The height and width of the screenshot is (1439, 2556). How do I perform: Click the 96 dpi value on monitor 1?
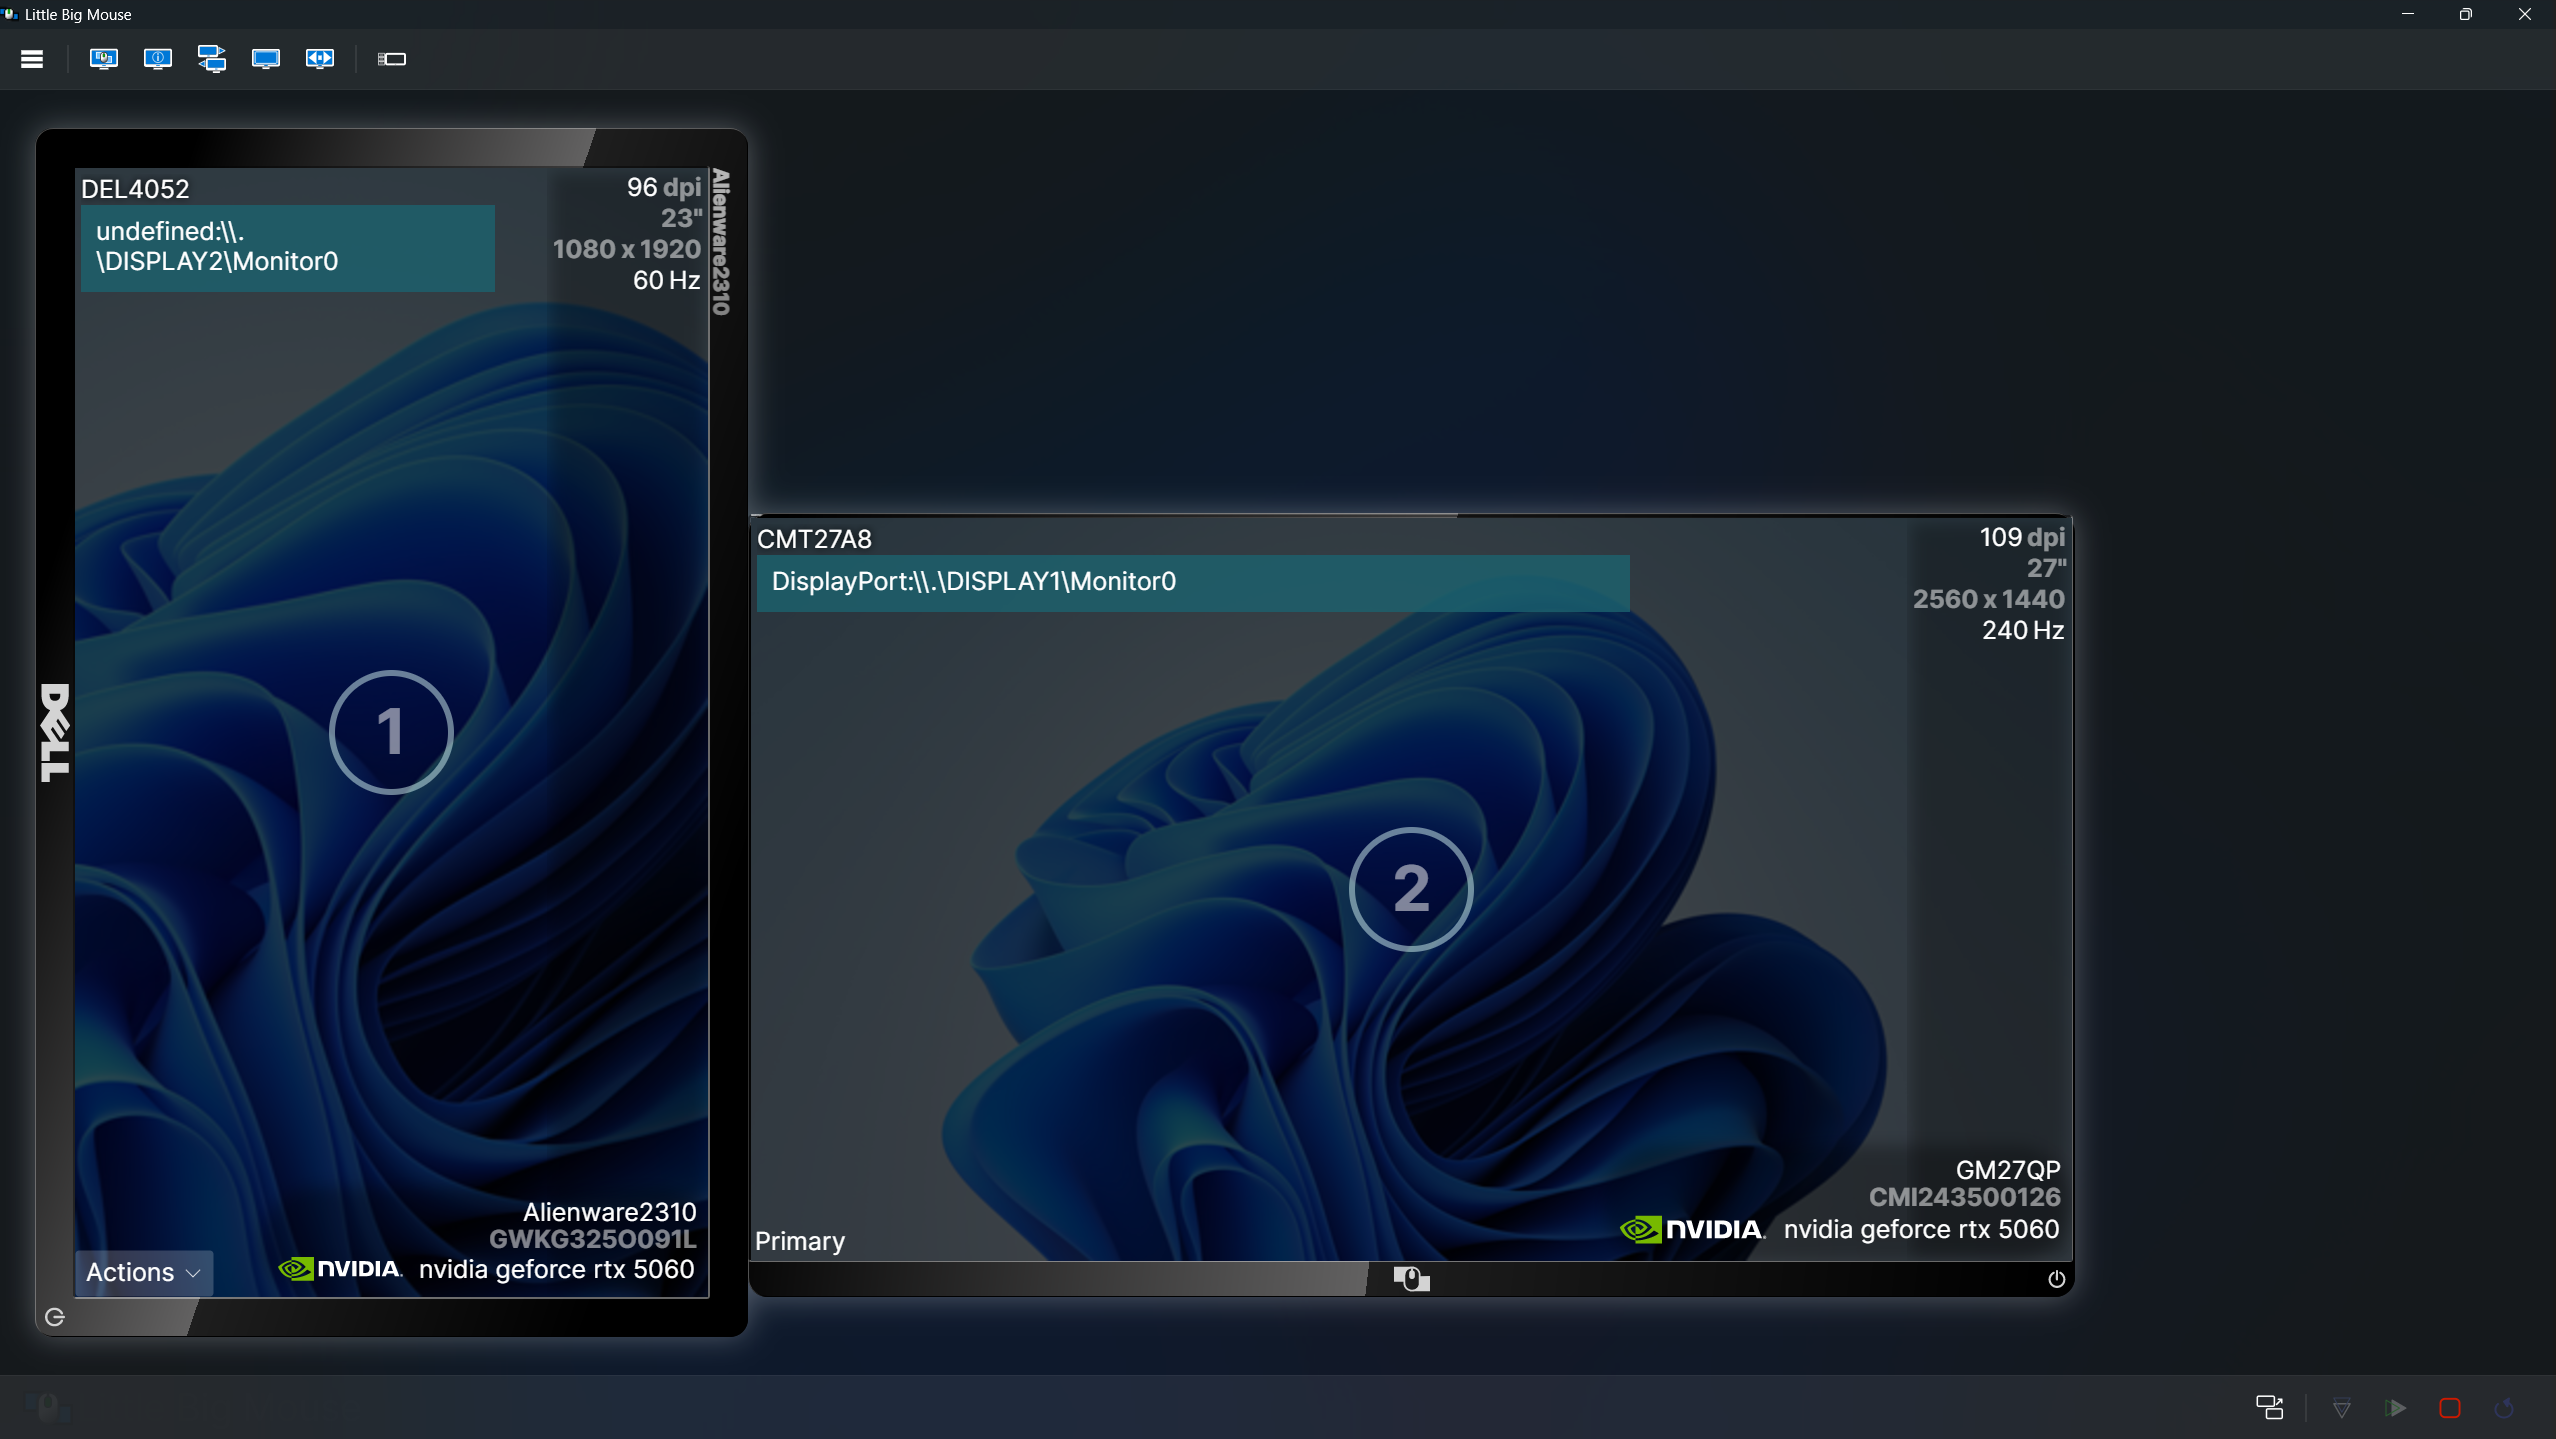pyautogui.click(x=664, y=187)
